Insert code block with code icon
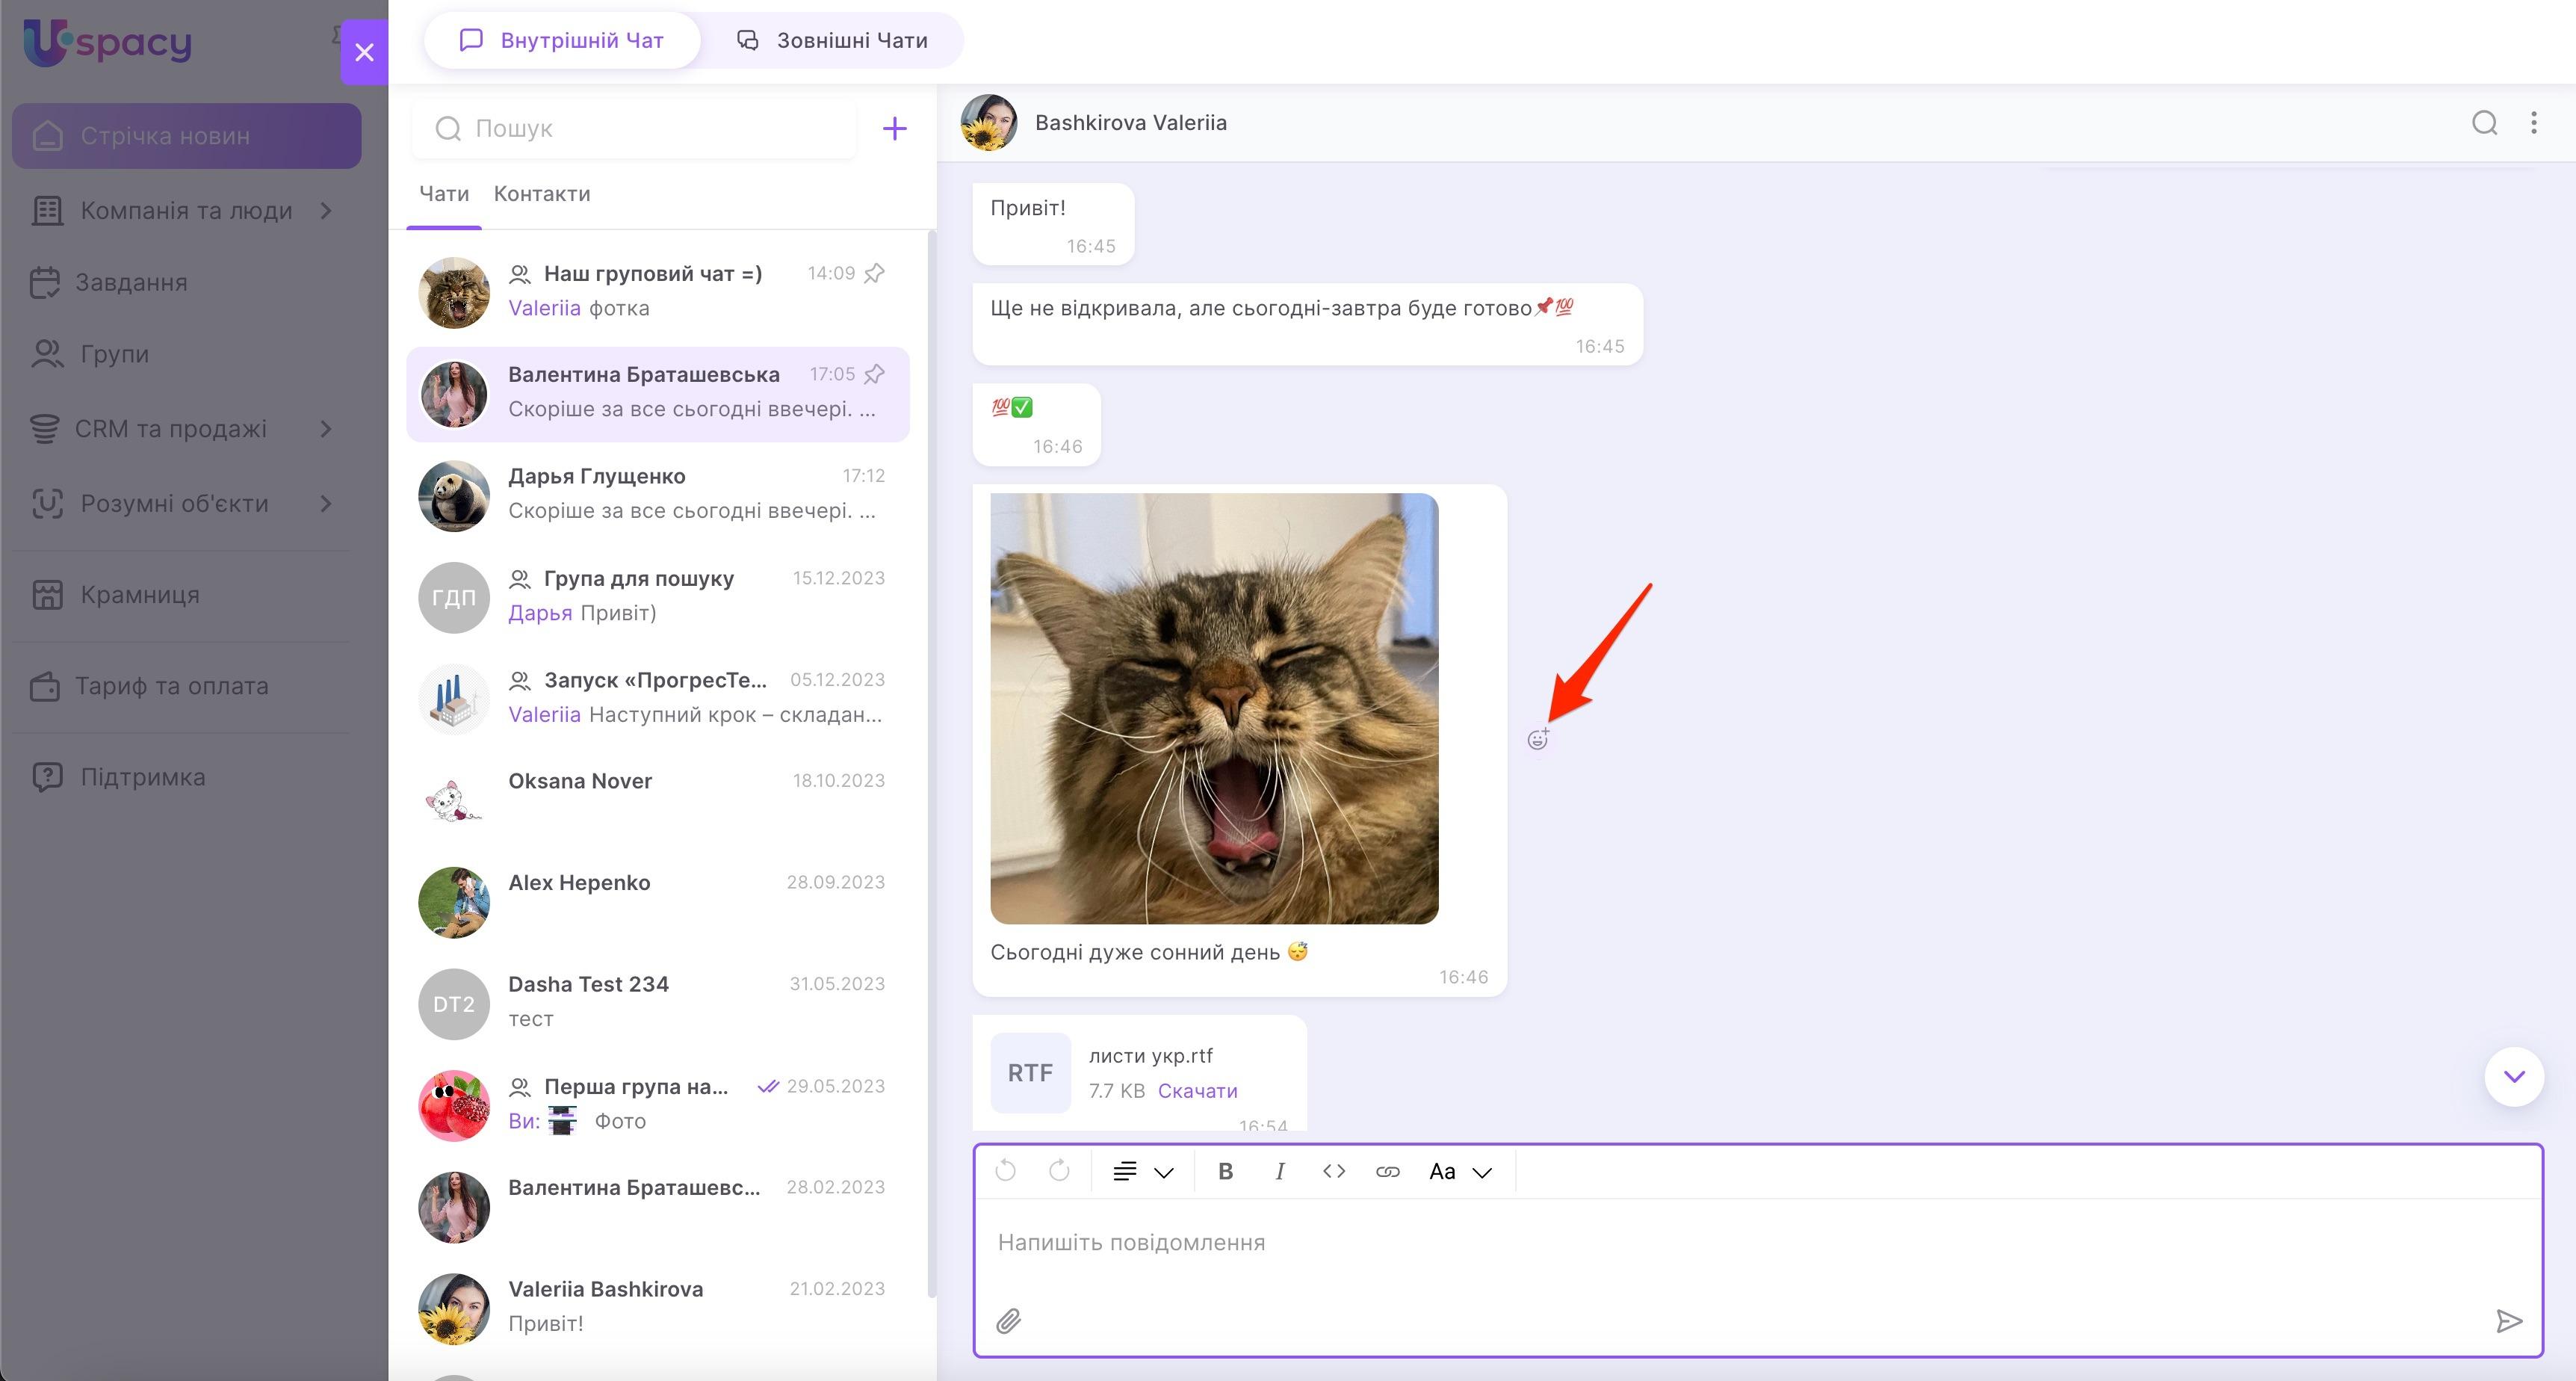2576x1381 pixels. [x=1333, y=1171]
